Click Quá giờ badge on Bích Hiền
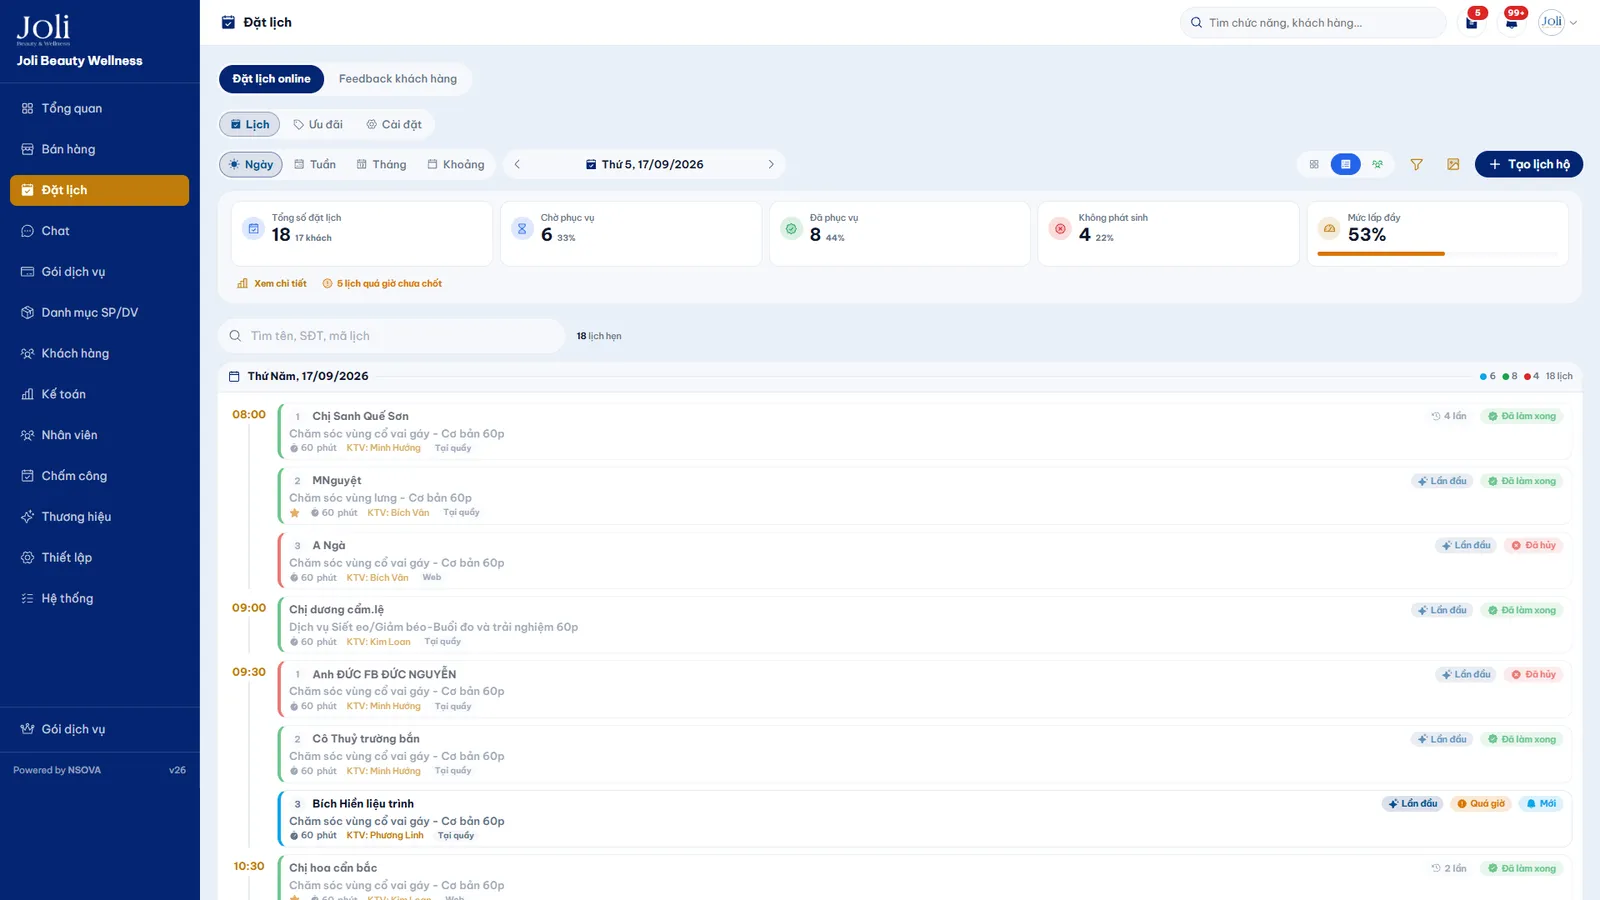1600x900 pixels. point(1481,804)
